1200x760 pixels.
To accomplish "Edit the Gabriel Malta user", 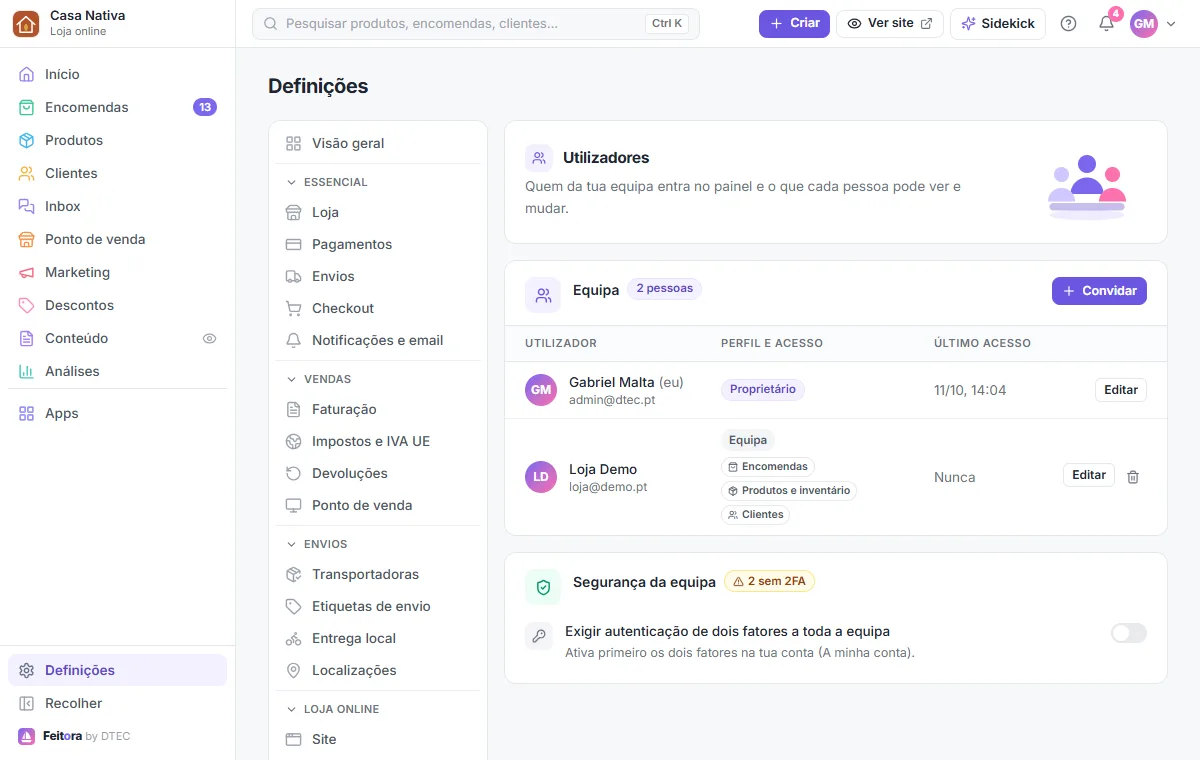I will (1121, 390).
